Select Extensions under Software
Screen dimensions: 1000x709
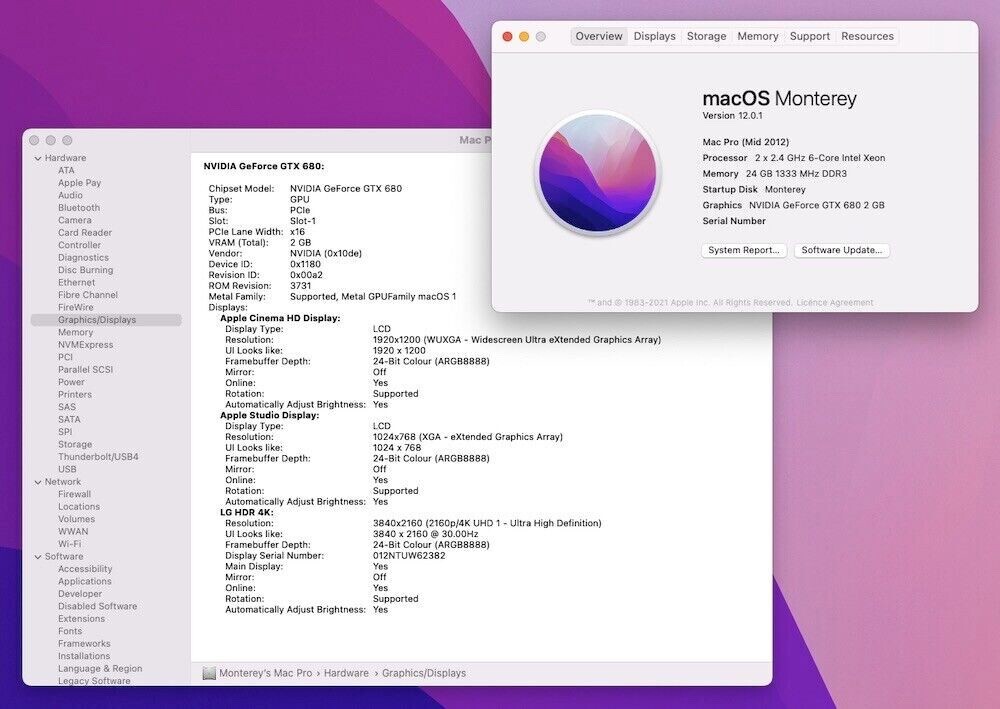(82, 618)
